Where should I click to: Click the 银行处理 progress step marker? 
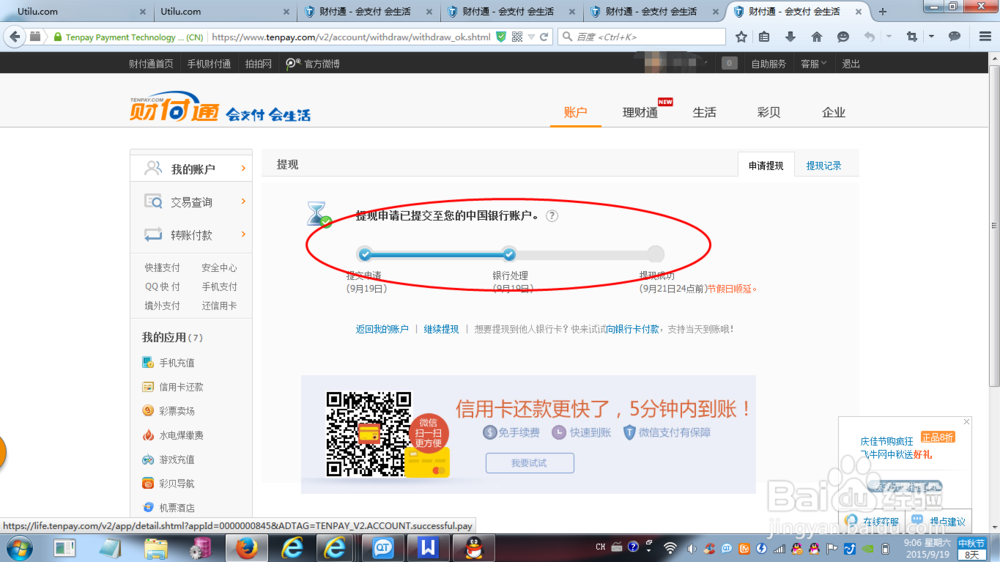pos(509,255)
